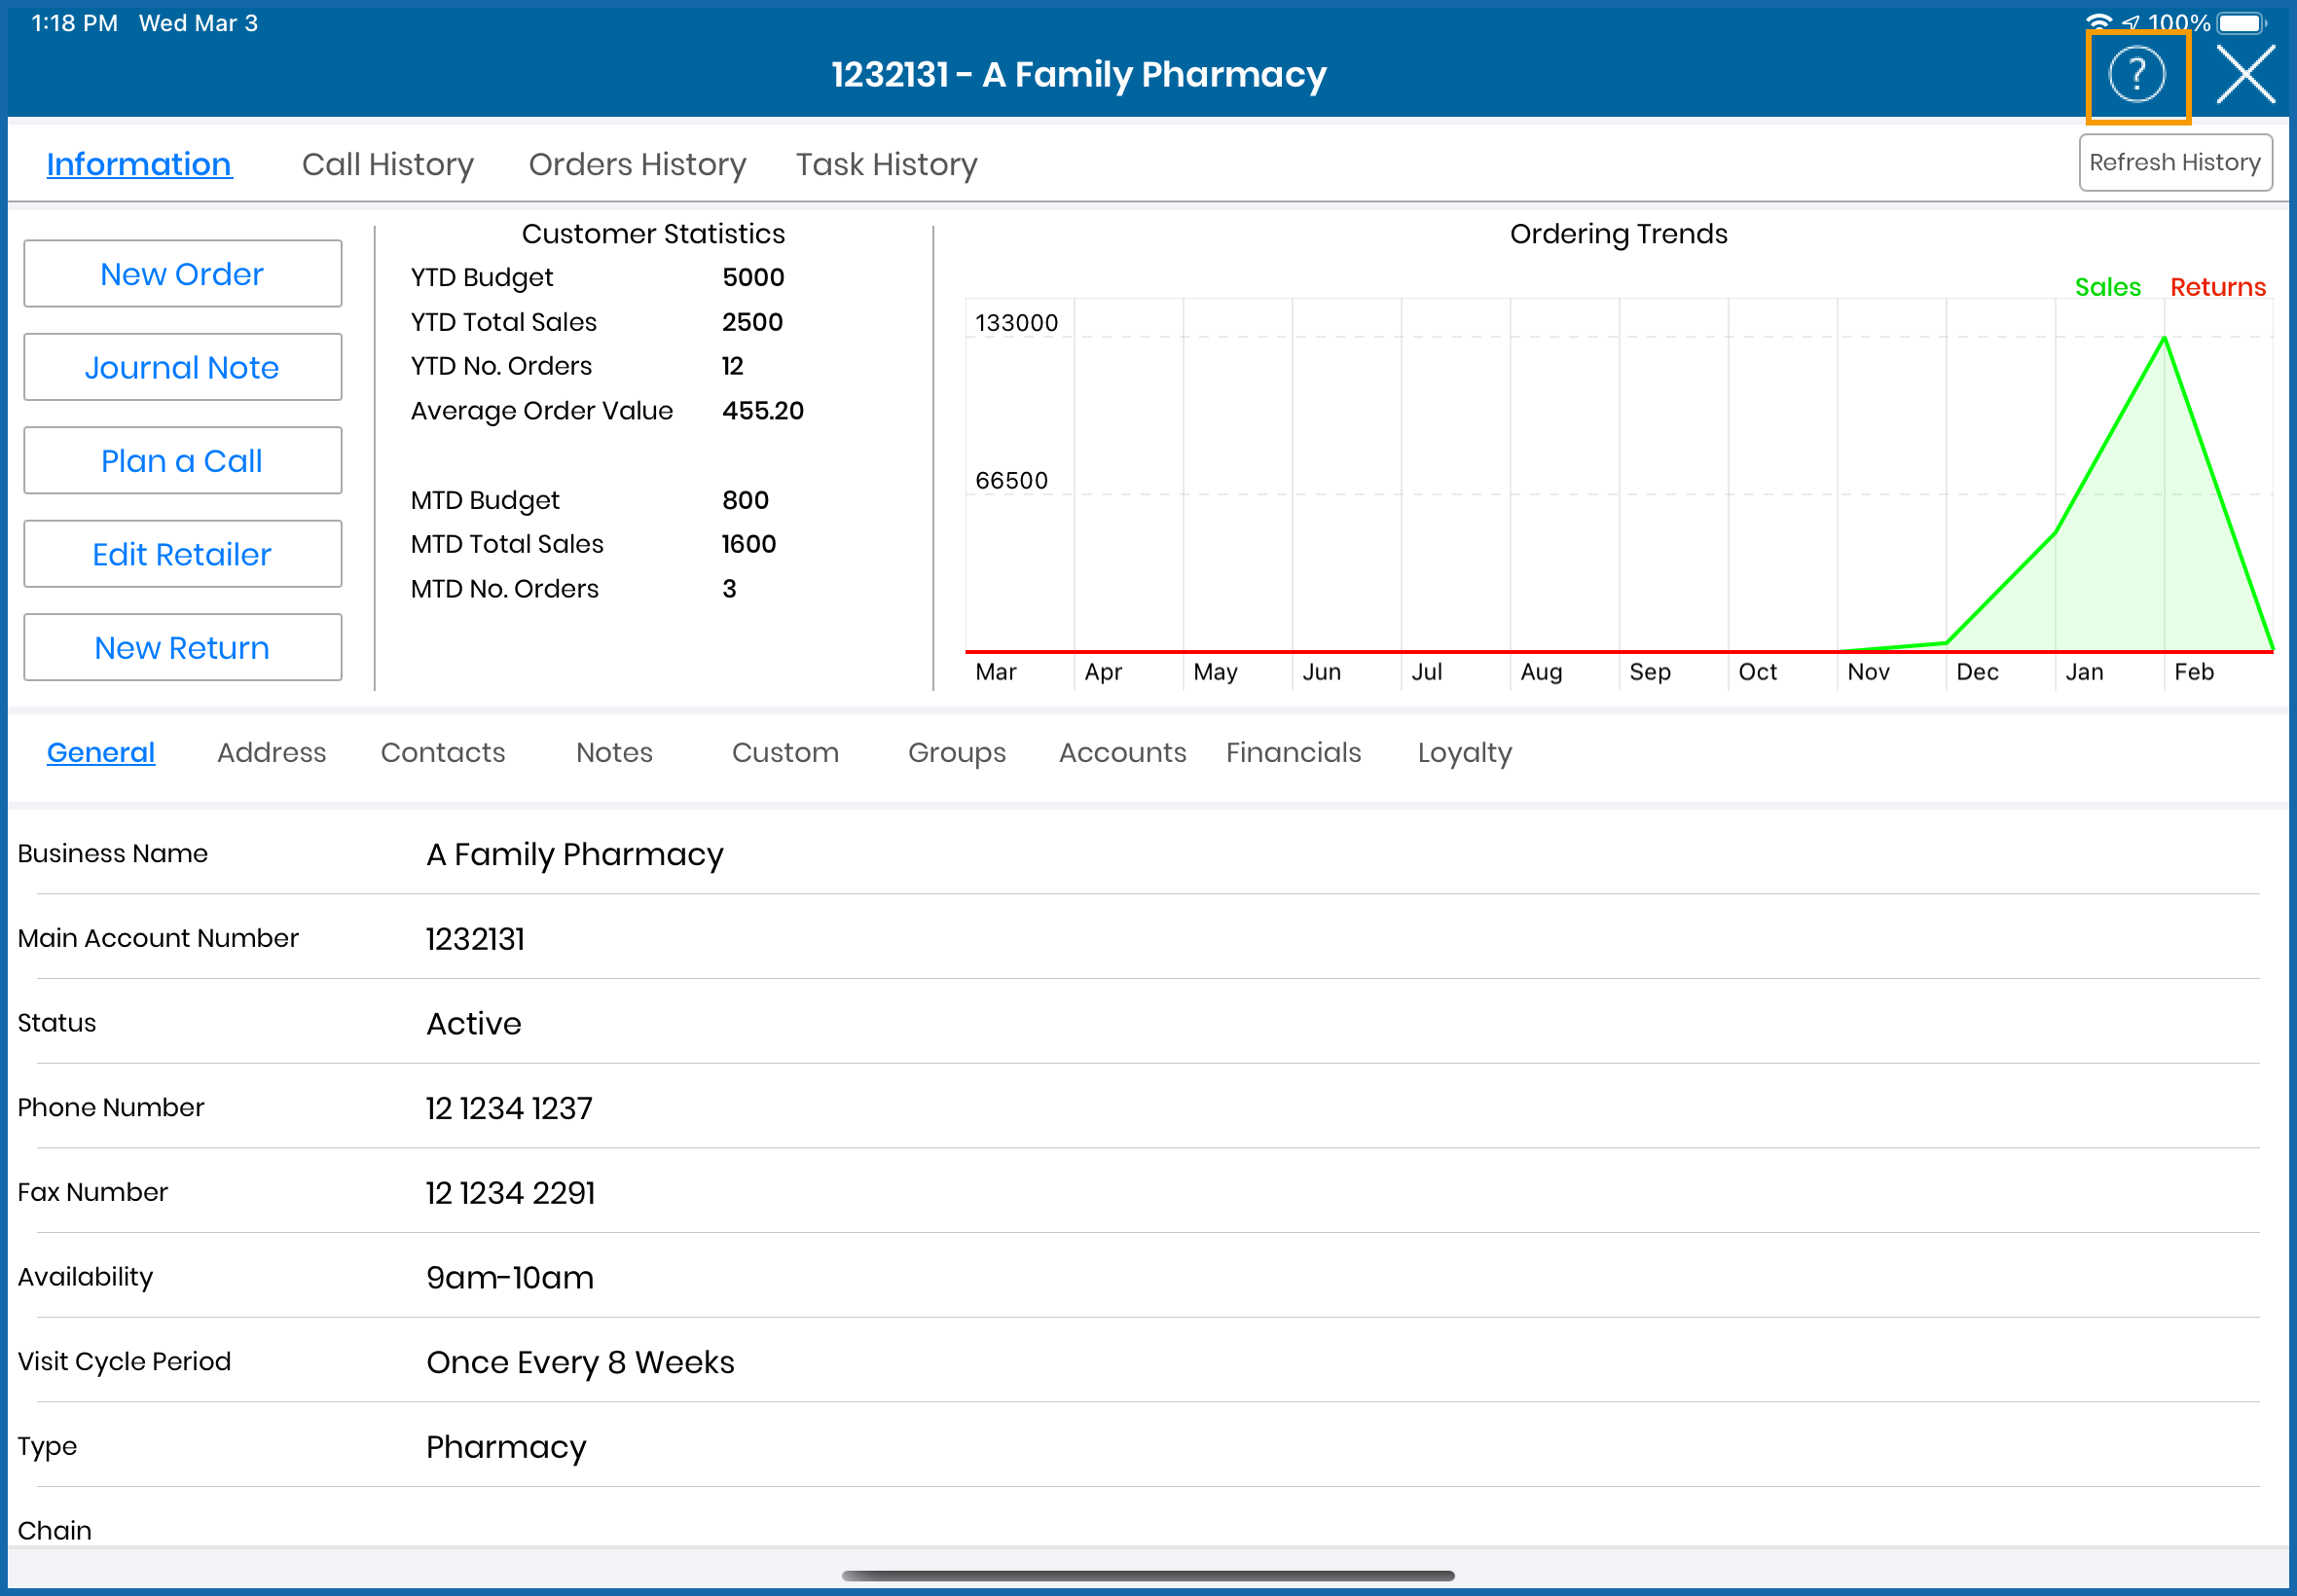
Task: Start a New Order
Action: (x=182, y=274)
